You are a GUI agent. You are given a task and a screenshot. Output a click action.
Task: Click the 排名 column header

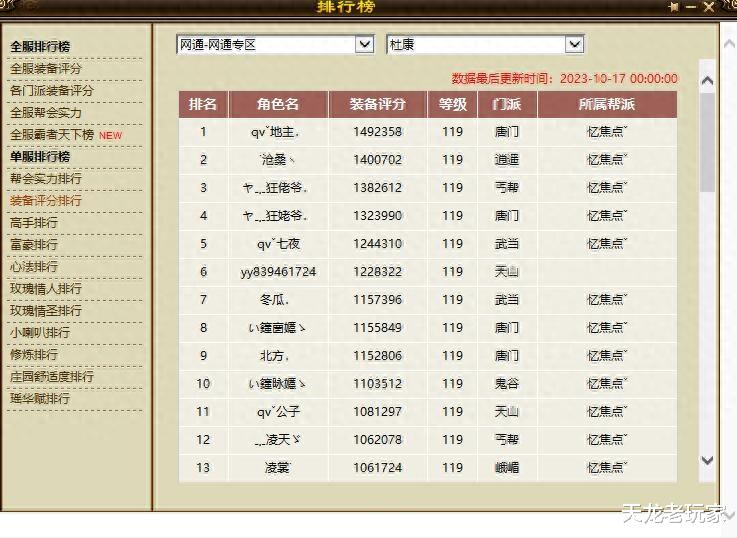pyautogui.click(x=203, y=104)
